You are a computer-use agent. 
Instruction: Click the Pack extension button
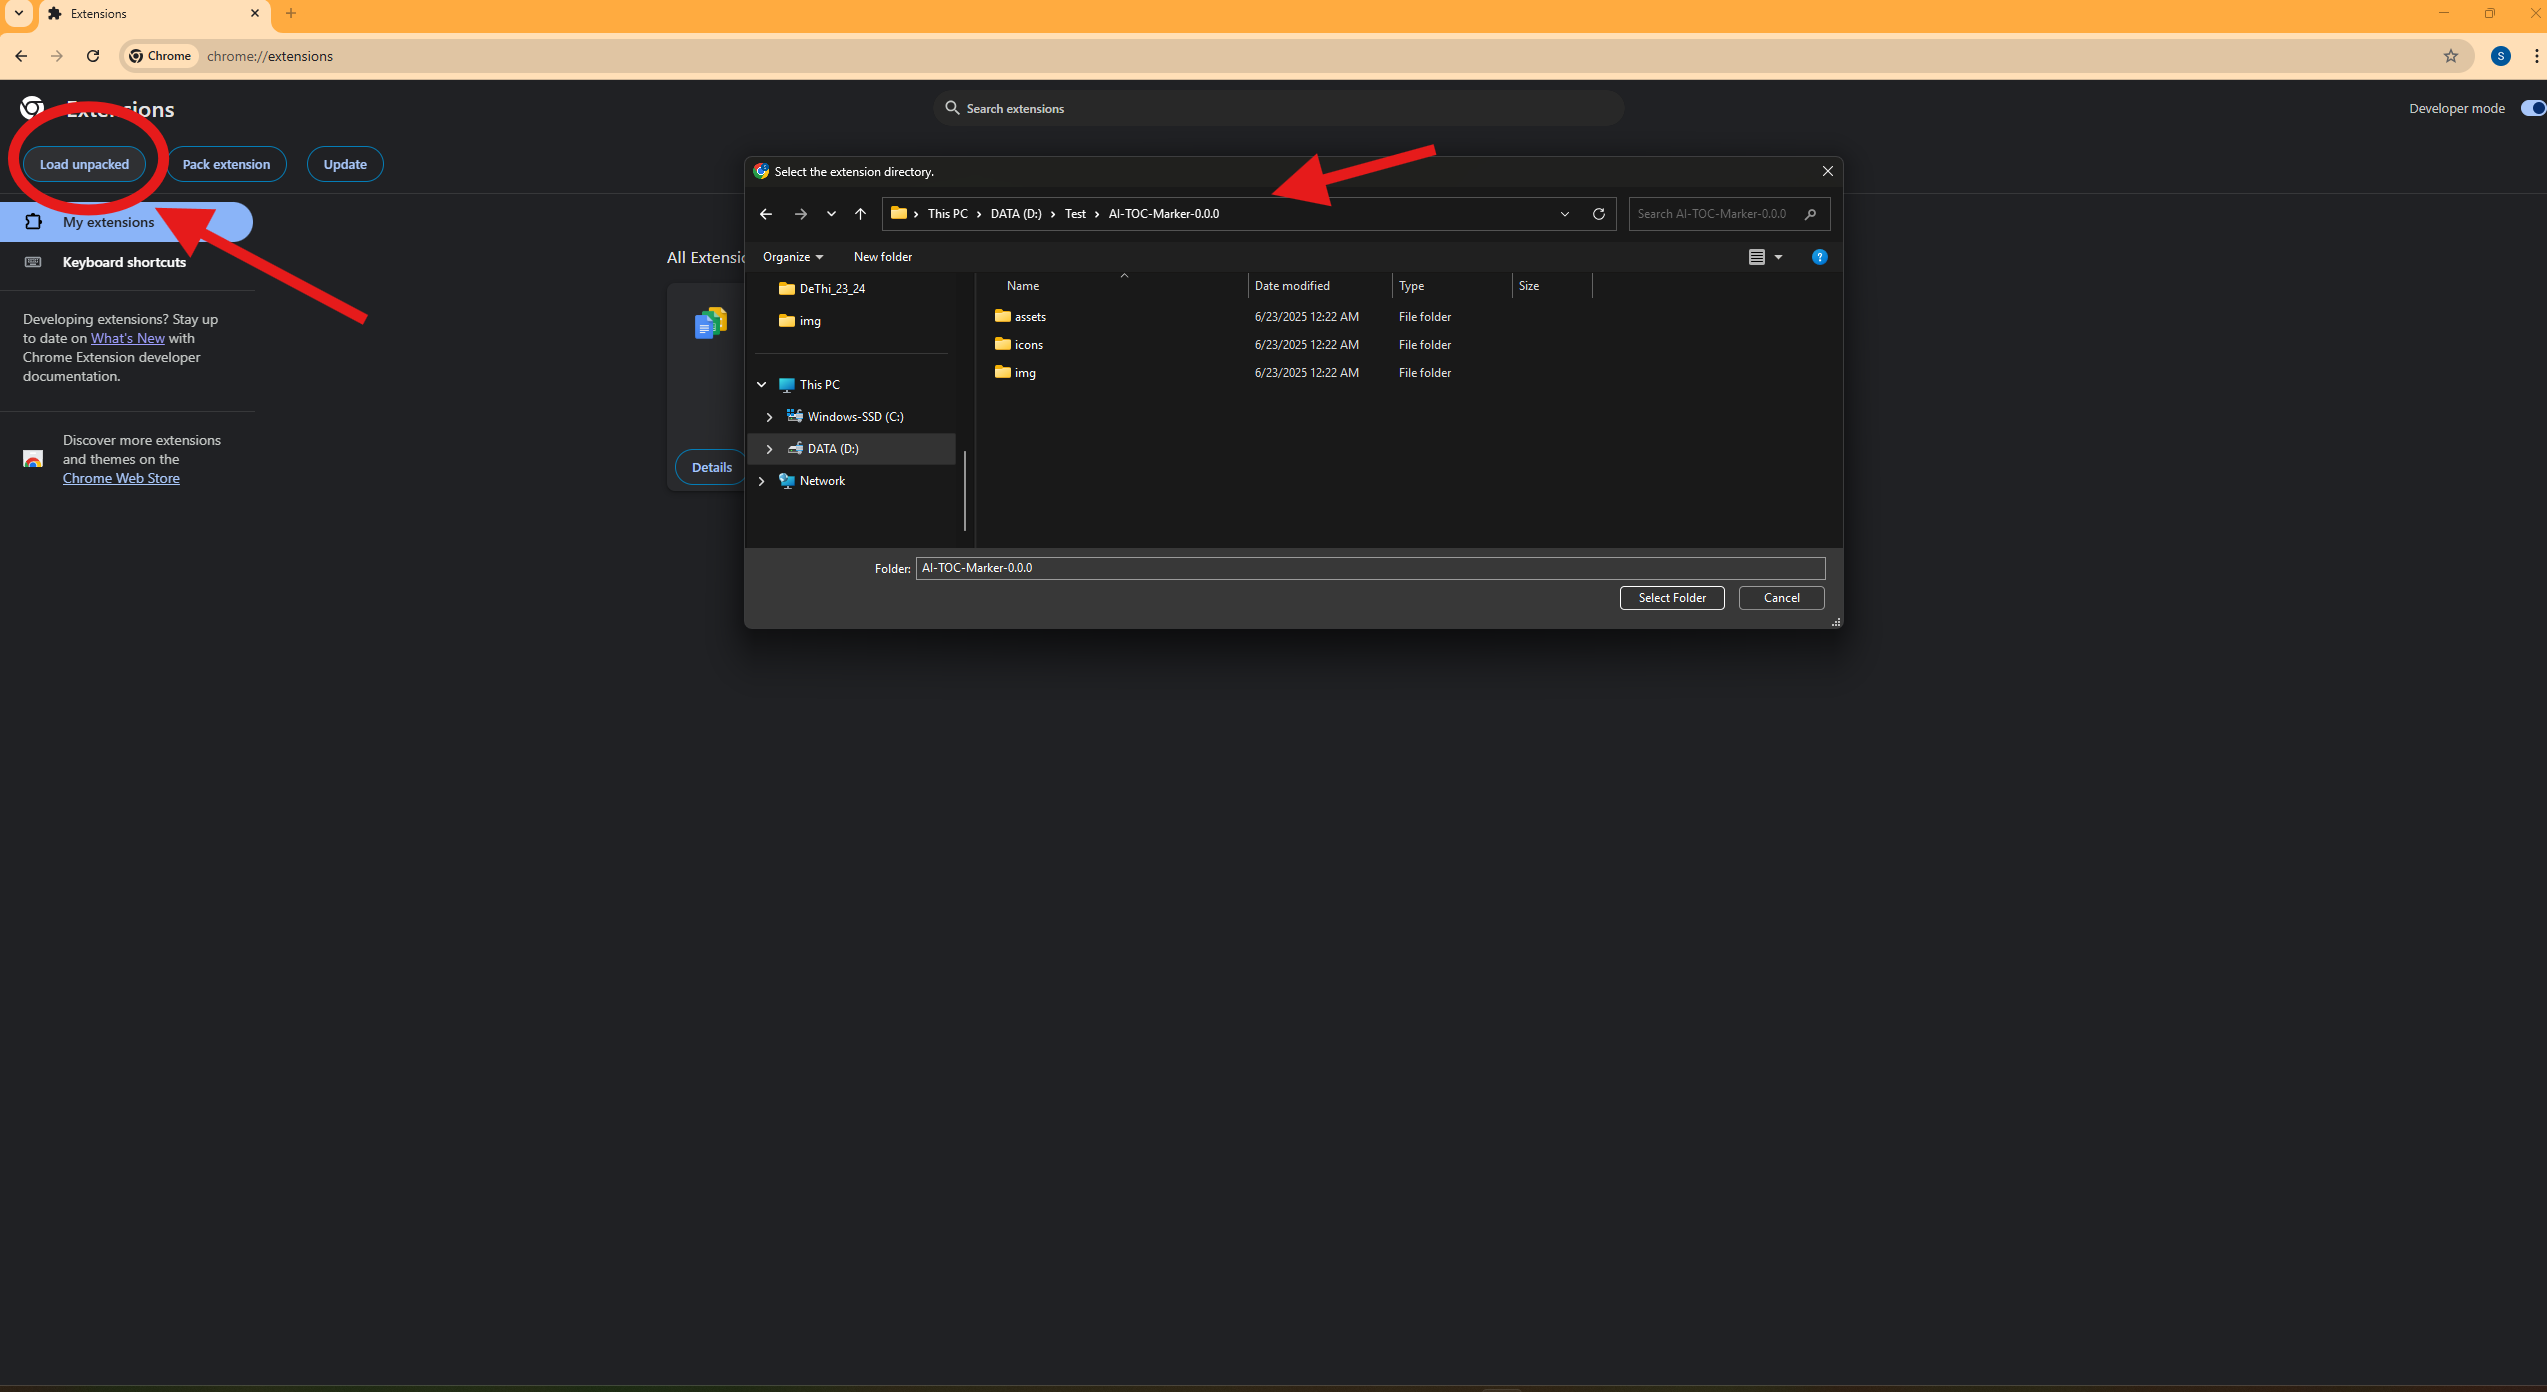click(226, 164)
